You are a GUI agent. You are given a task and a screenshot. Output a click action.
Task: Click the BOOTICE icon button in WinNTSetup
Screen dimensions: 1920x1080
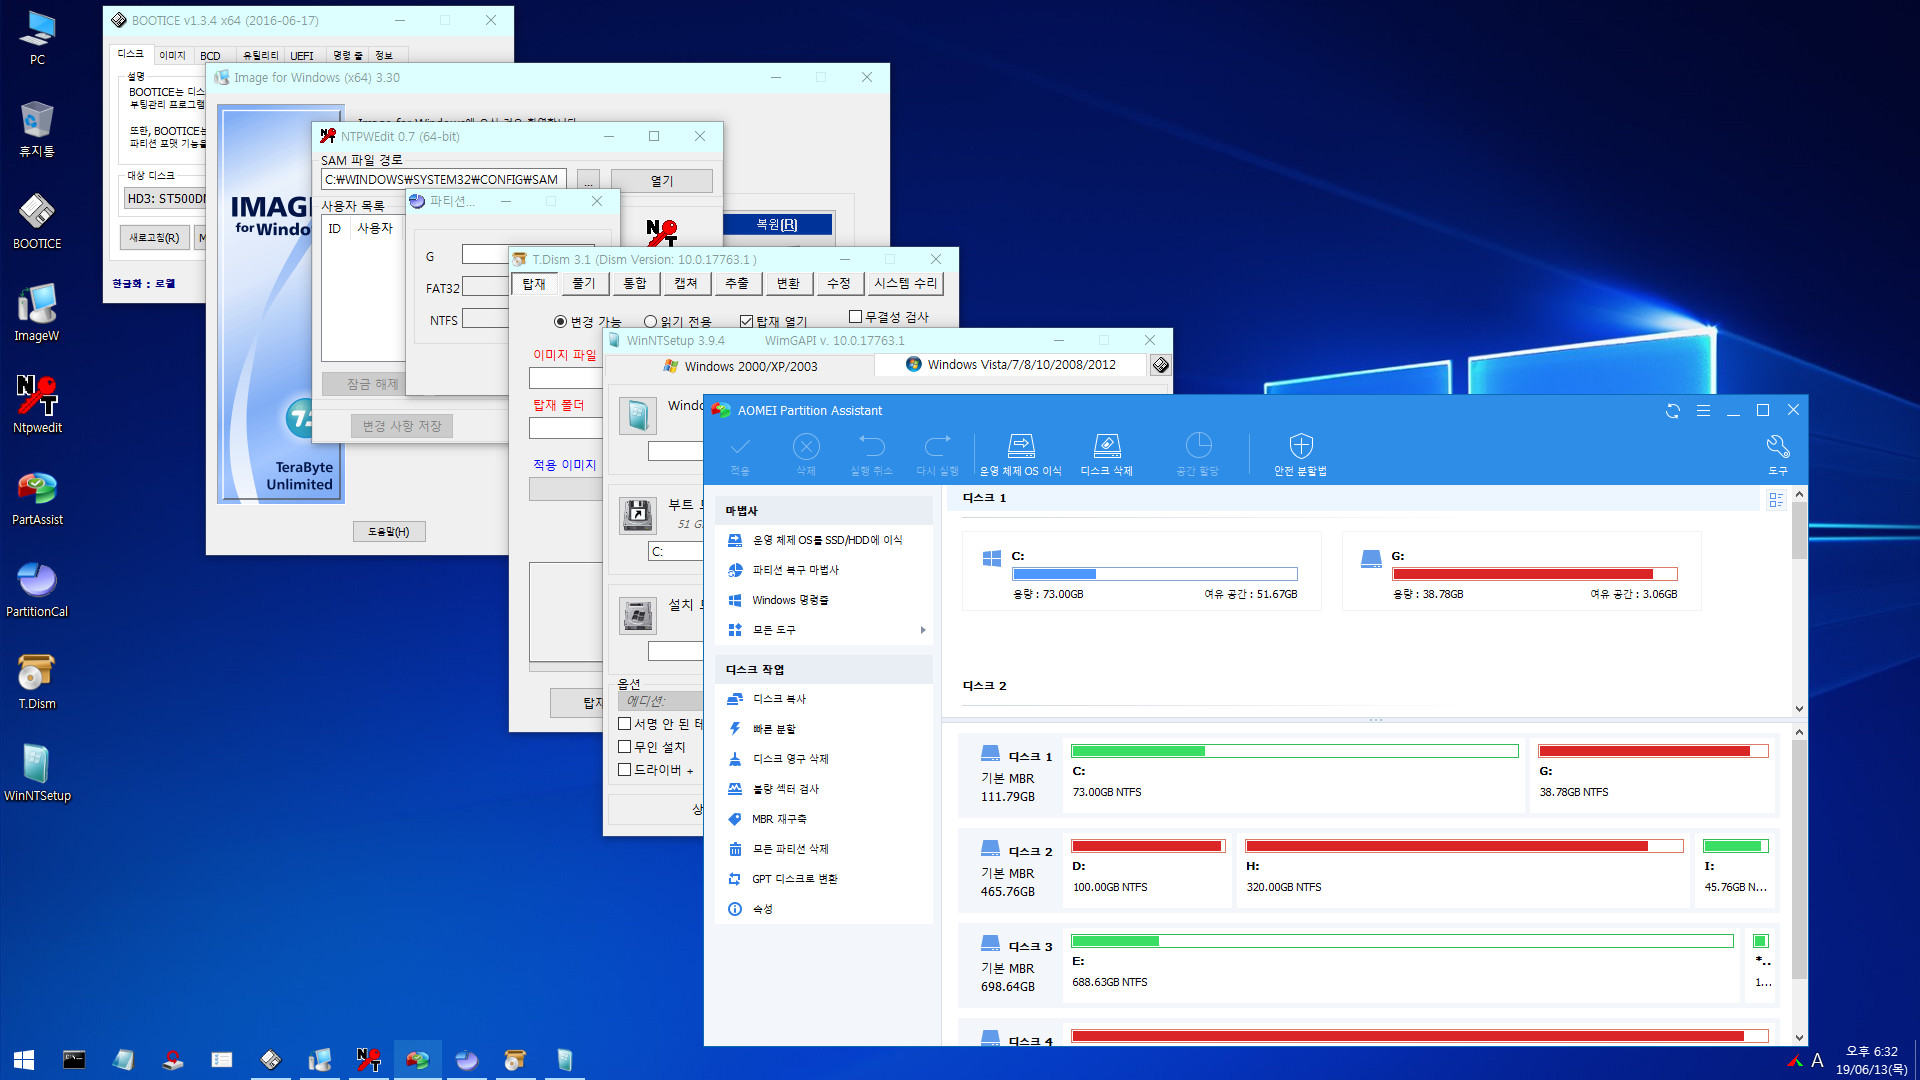(1160, 365)
